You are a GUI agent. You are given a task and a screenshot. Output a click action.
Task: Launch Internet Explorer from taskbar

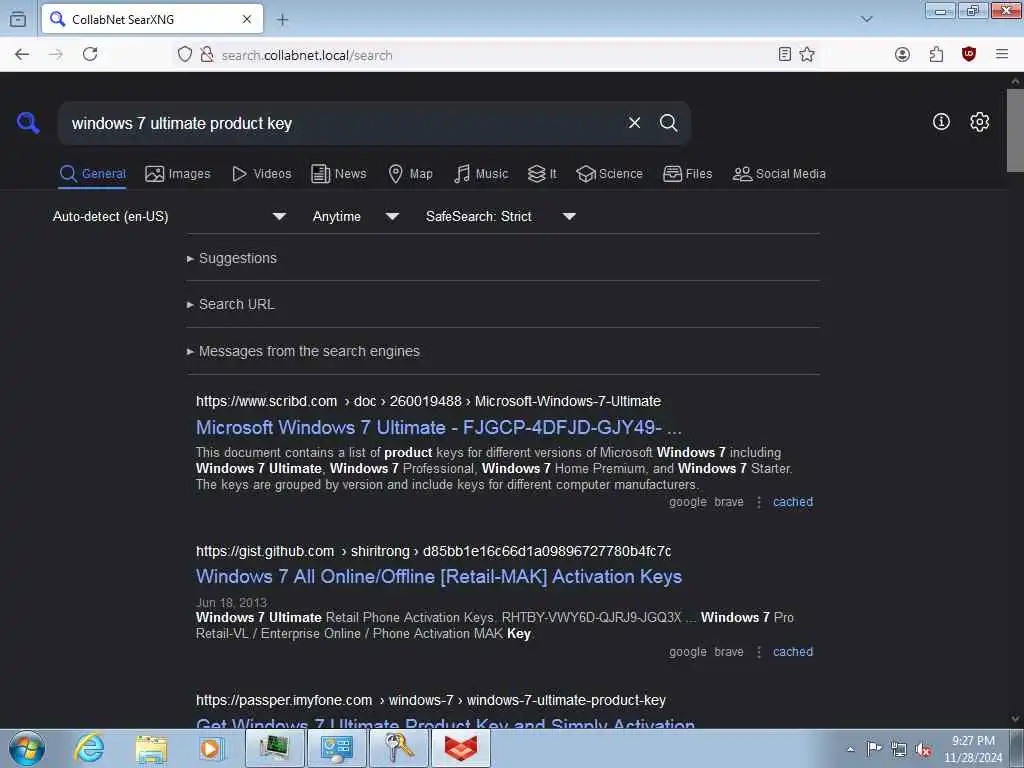(89, 748)
